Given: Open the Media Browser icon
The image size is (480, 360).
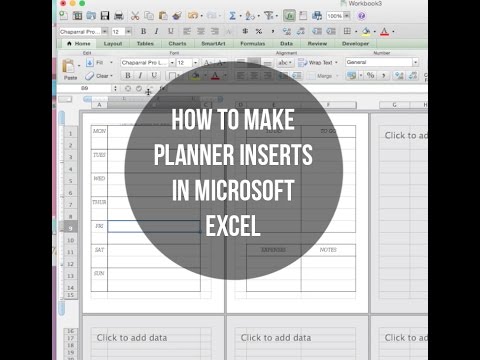Looking at the screenshot, I should [x=317, y=15].
